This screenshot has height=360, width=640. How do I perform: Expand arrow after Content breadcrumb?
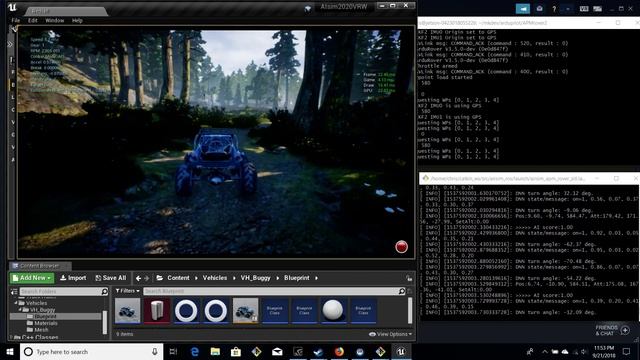(x=196, y=278)
